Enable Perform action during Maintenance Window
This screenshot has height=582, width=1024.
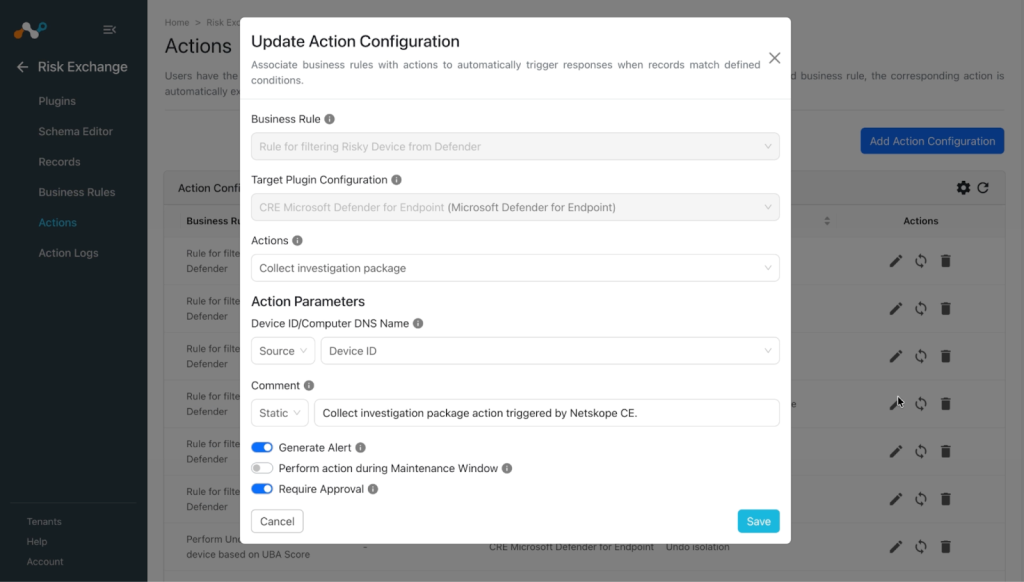point(262,468)
